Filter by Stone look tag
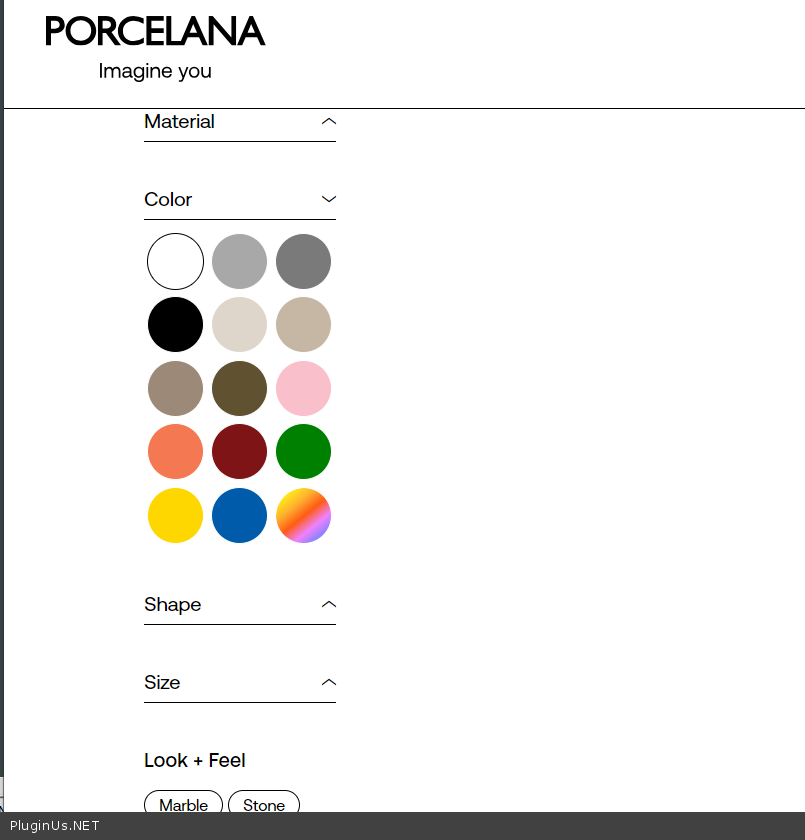 (264, 804)
